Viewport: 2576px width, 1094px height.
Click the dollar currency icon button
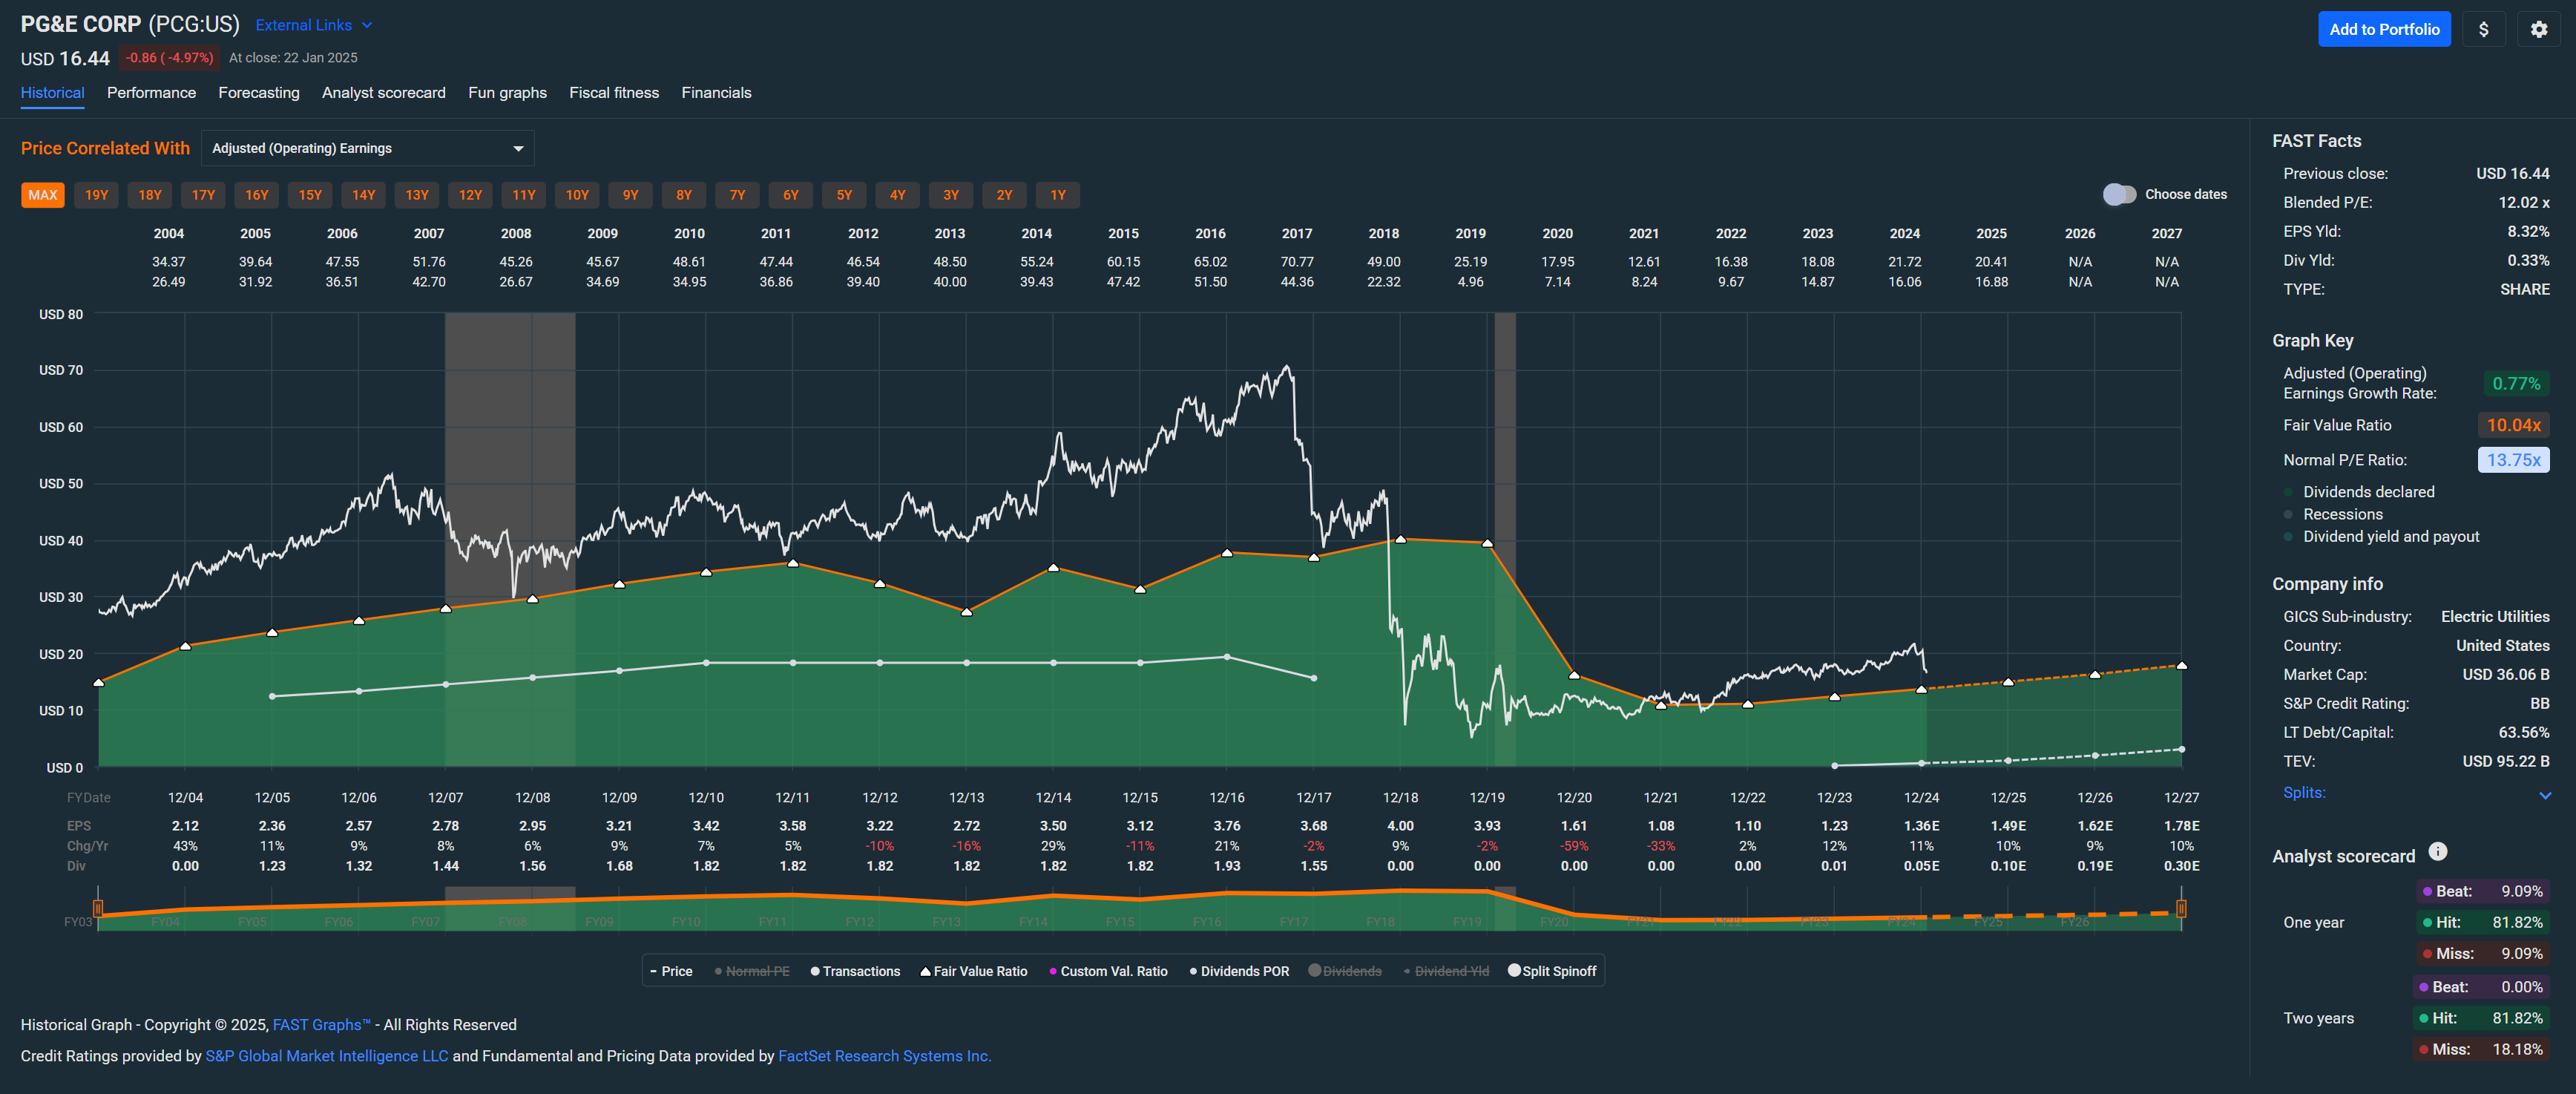2483,29
